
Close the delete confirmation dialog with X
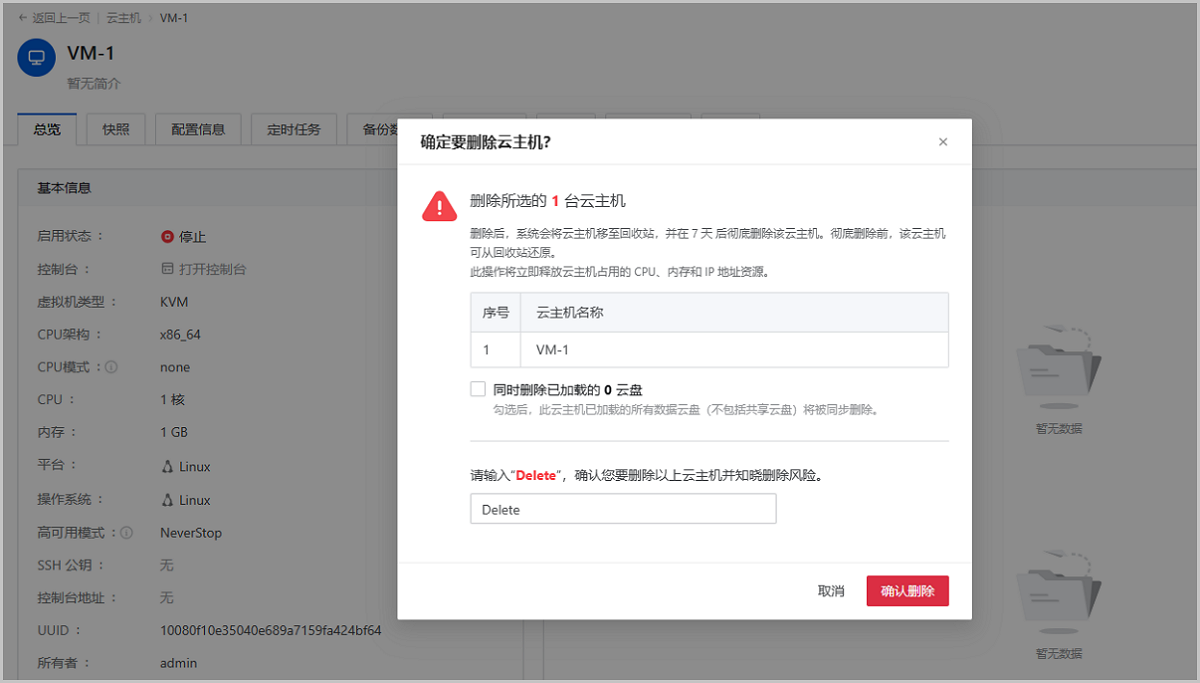click(942, 142)
